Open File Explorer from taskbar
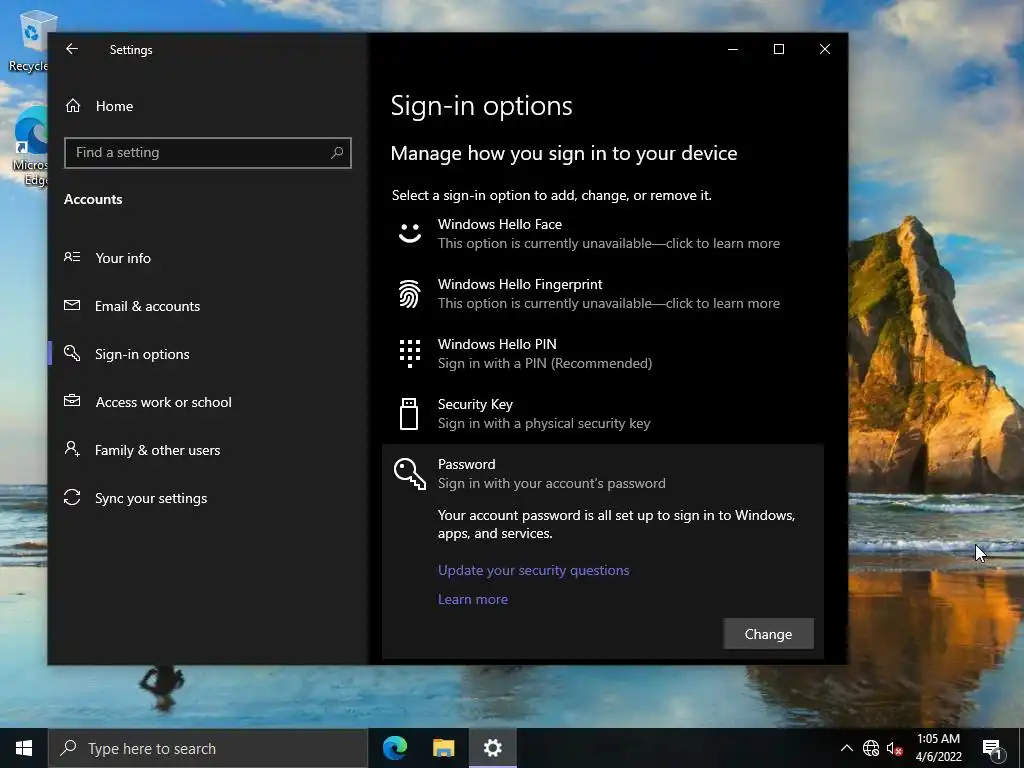This screenshot has width=1024, height=768. [443, 748]
